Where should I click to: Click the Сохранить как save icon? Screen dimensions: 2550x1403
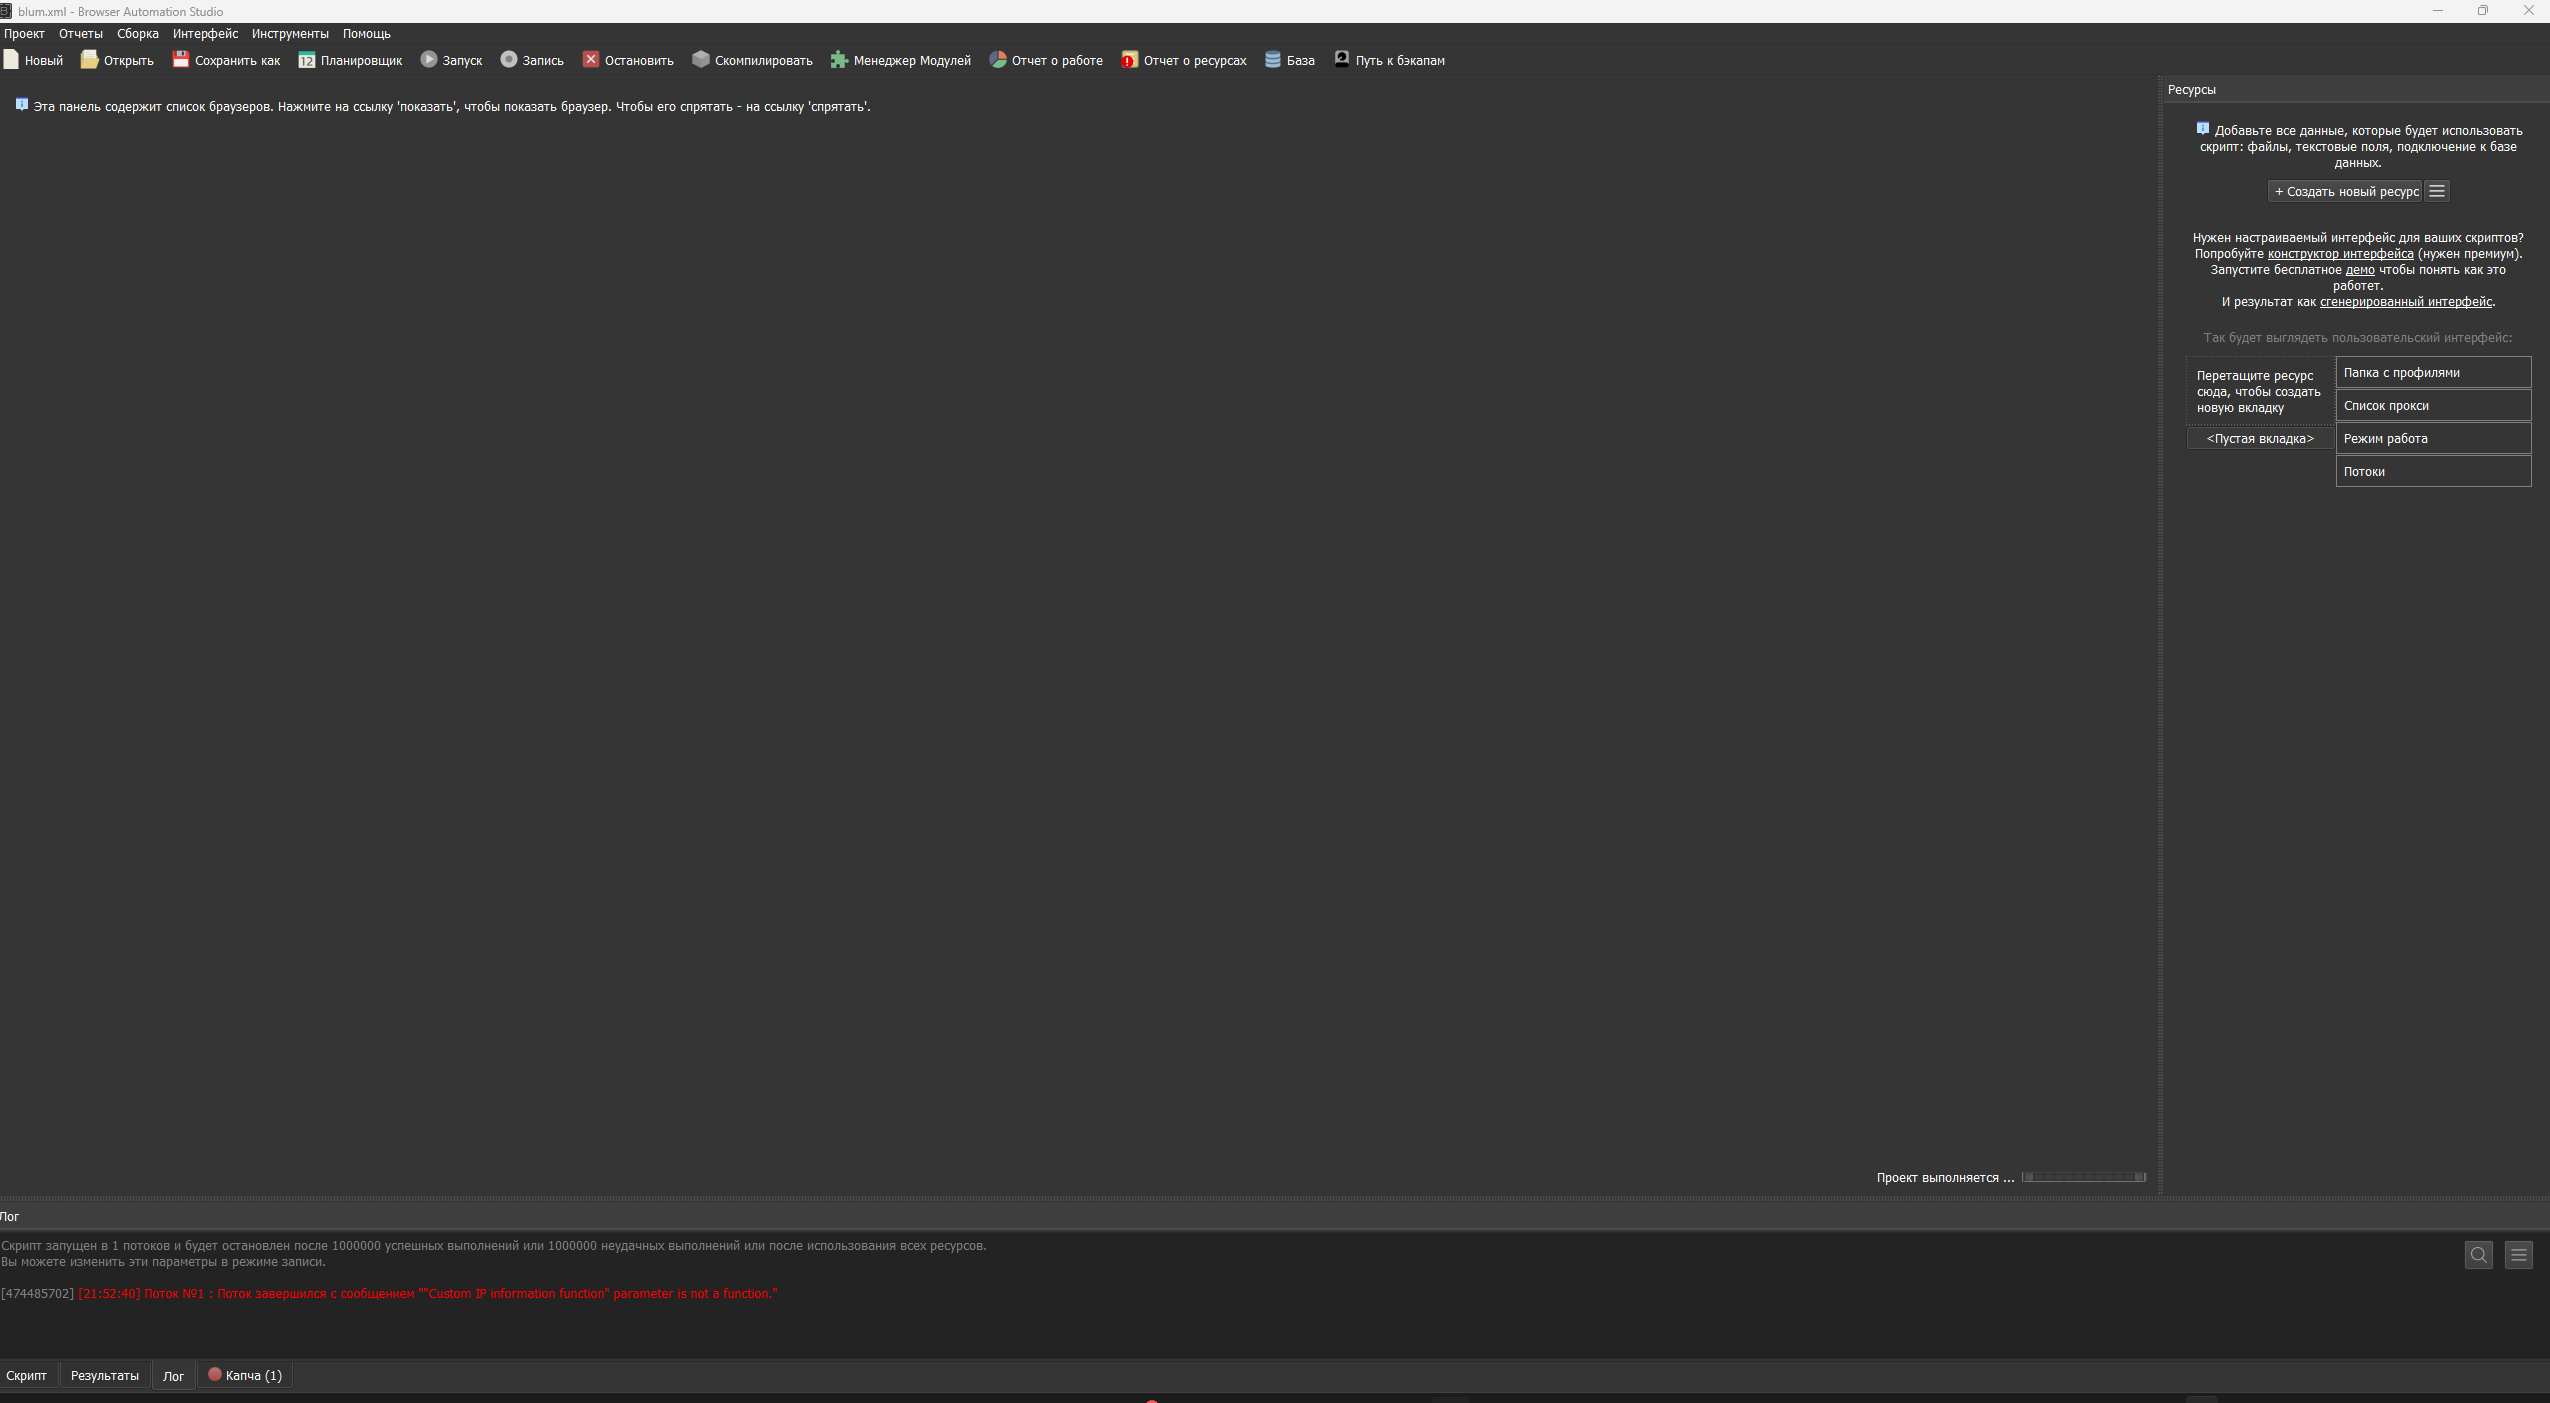181,60
